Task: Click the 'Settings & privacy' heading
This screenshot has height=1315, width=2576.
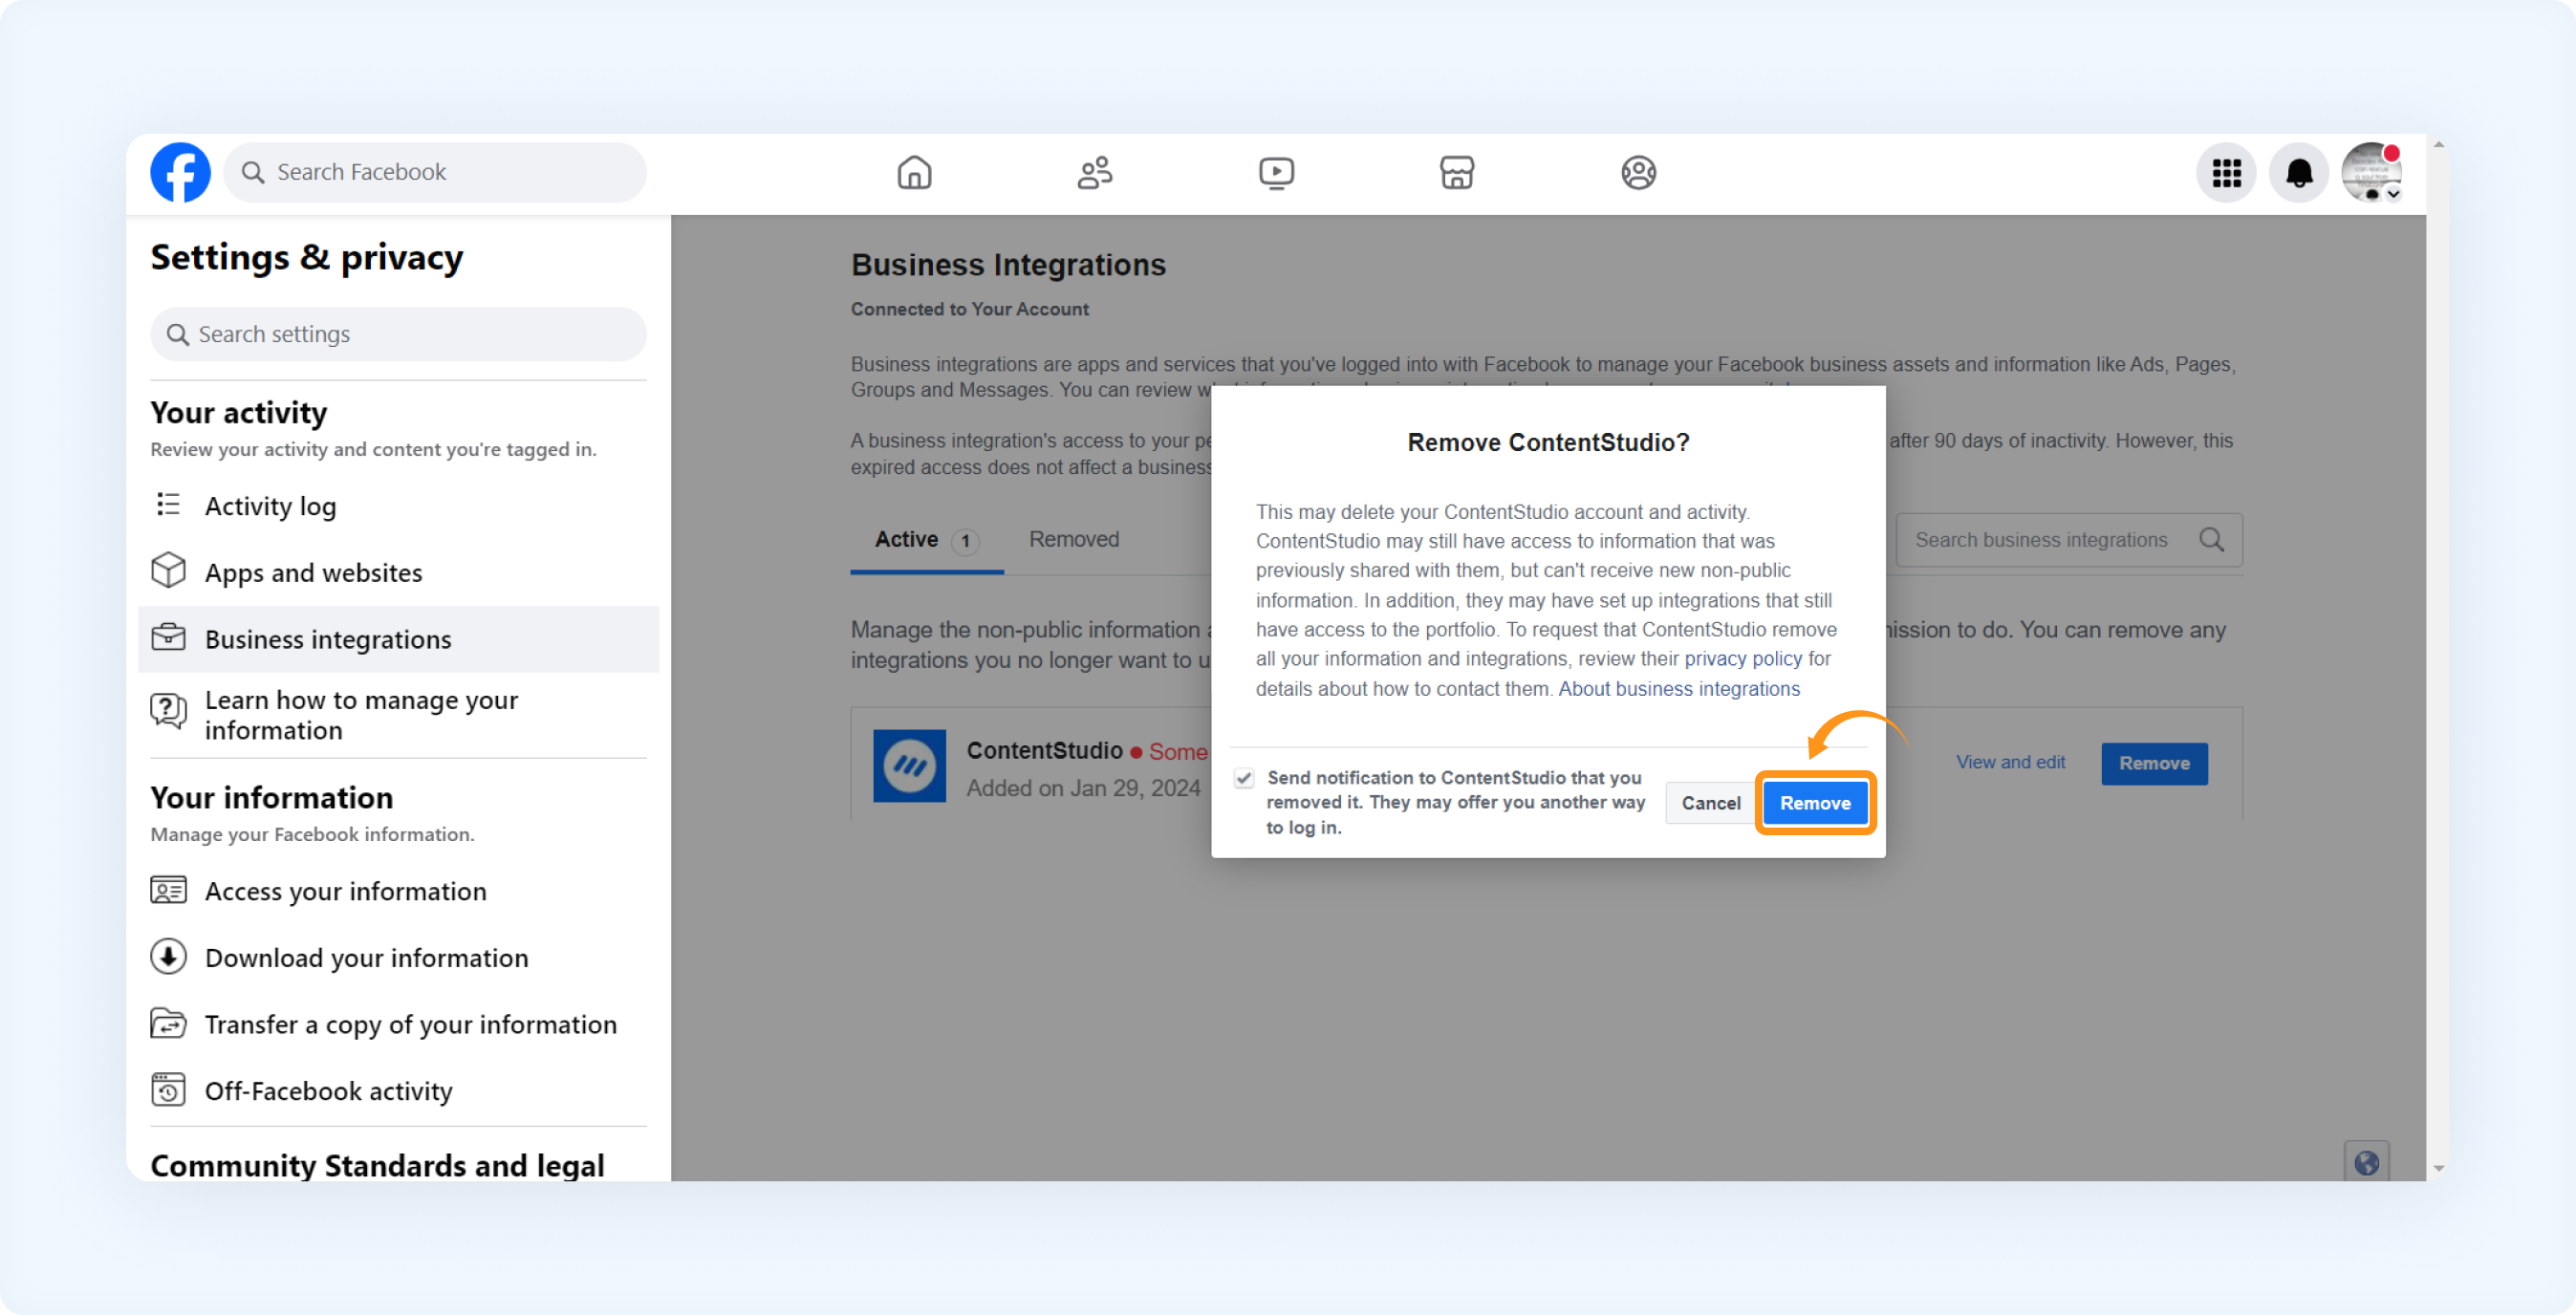Action: (306, 257)
